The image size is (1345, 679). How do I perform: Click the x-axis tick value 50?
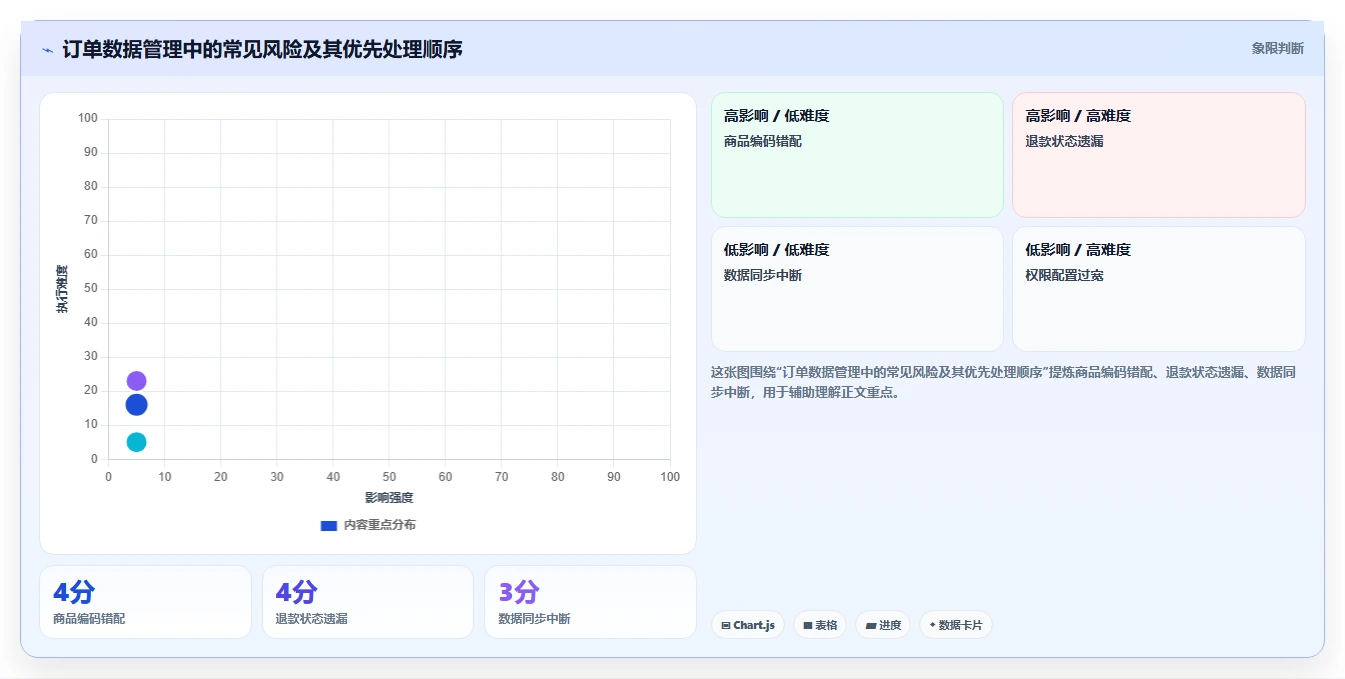coord(389,477)
